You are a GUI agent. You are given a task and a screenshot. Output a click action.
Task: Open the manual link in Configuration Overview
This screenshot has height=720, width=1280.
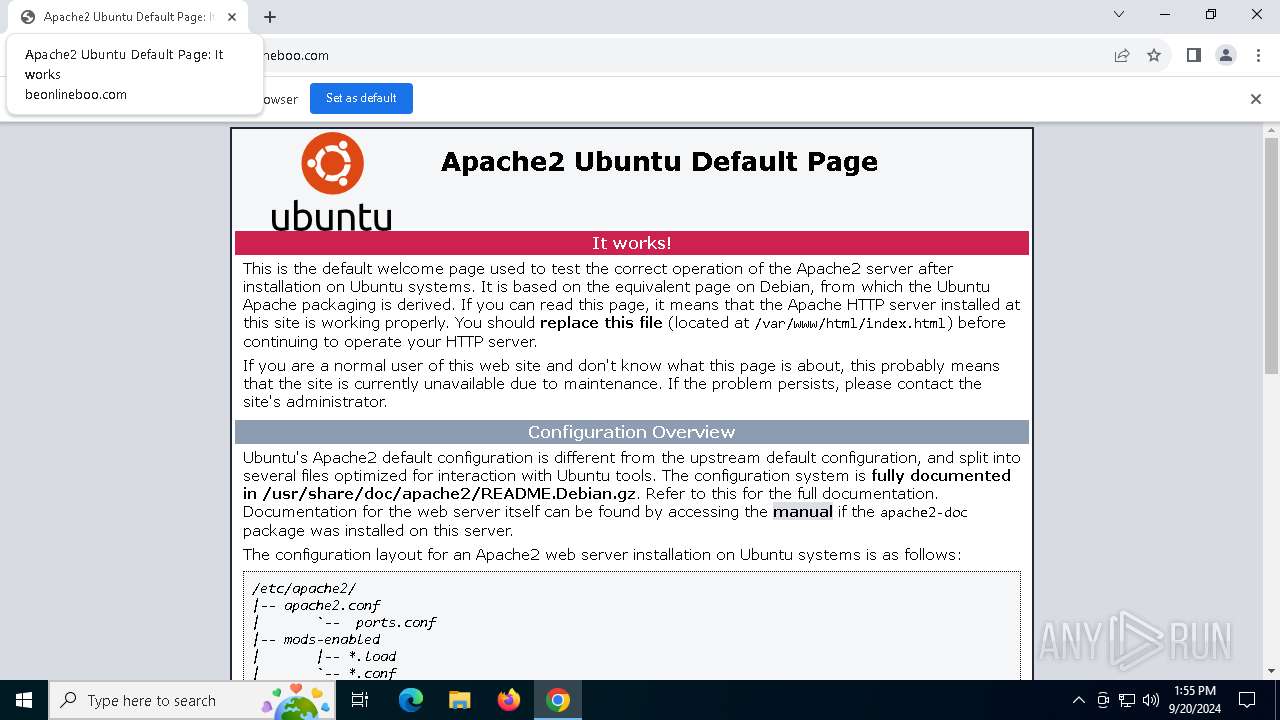[x=803, y=512]
